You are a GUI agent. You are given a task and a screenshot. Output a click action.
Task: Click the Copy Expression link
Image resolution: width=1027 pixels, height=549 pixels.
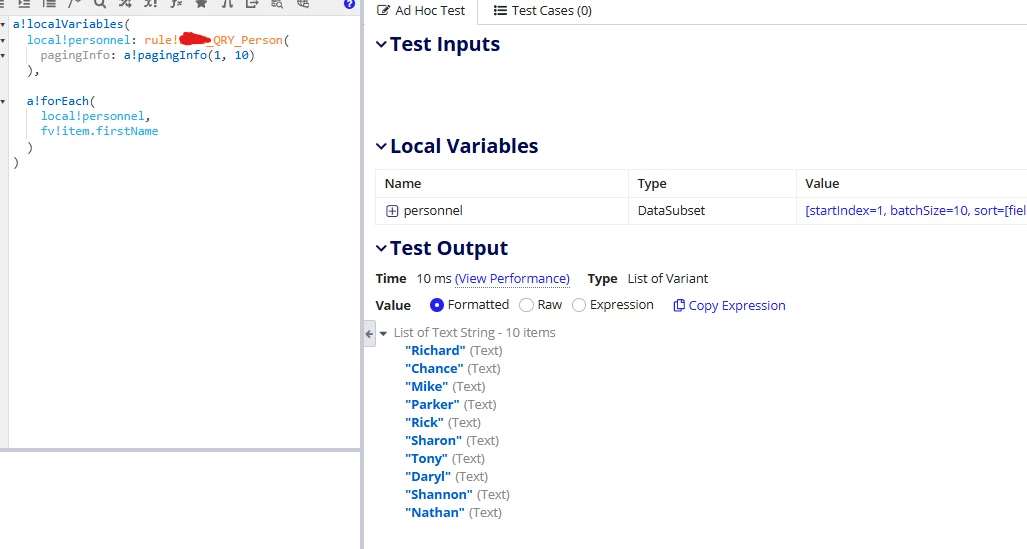pyautogui.click(x=737, y=305)
